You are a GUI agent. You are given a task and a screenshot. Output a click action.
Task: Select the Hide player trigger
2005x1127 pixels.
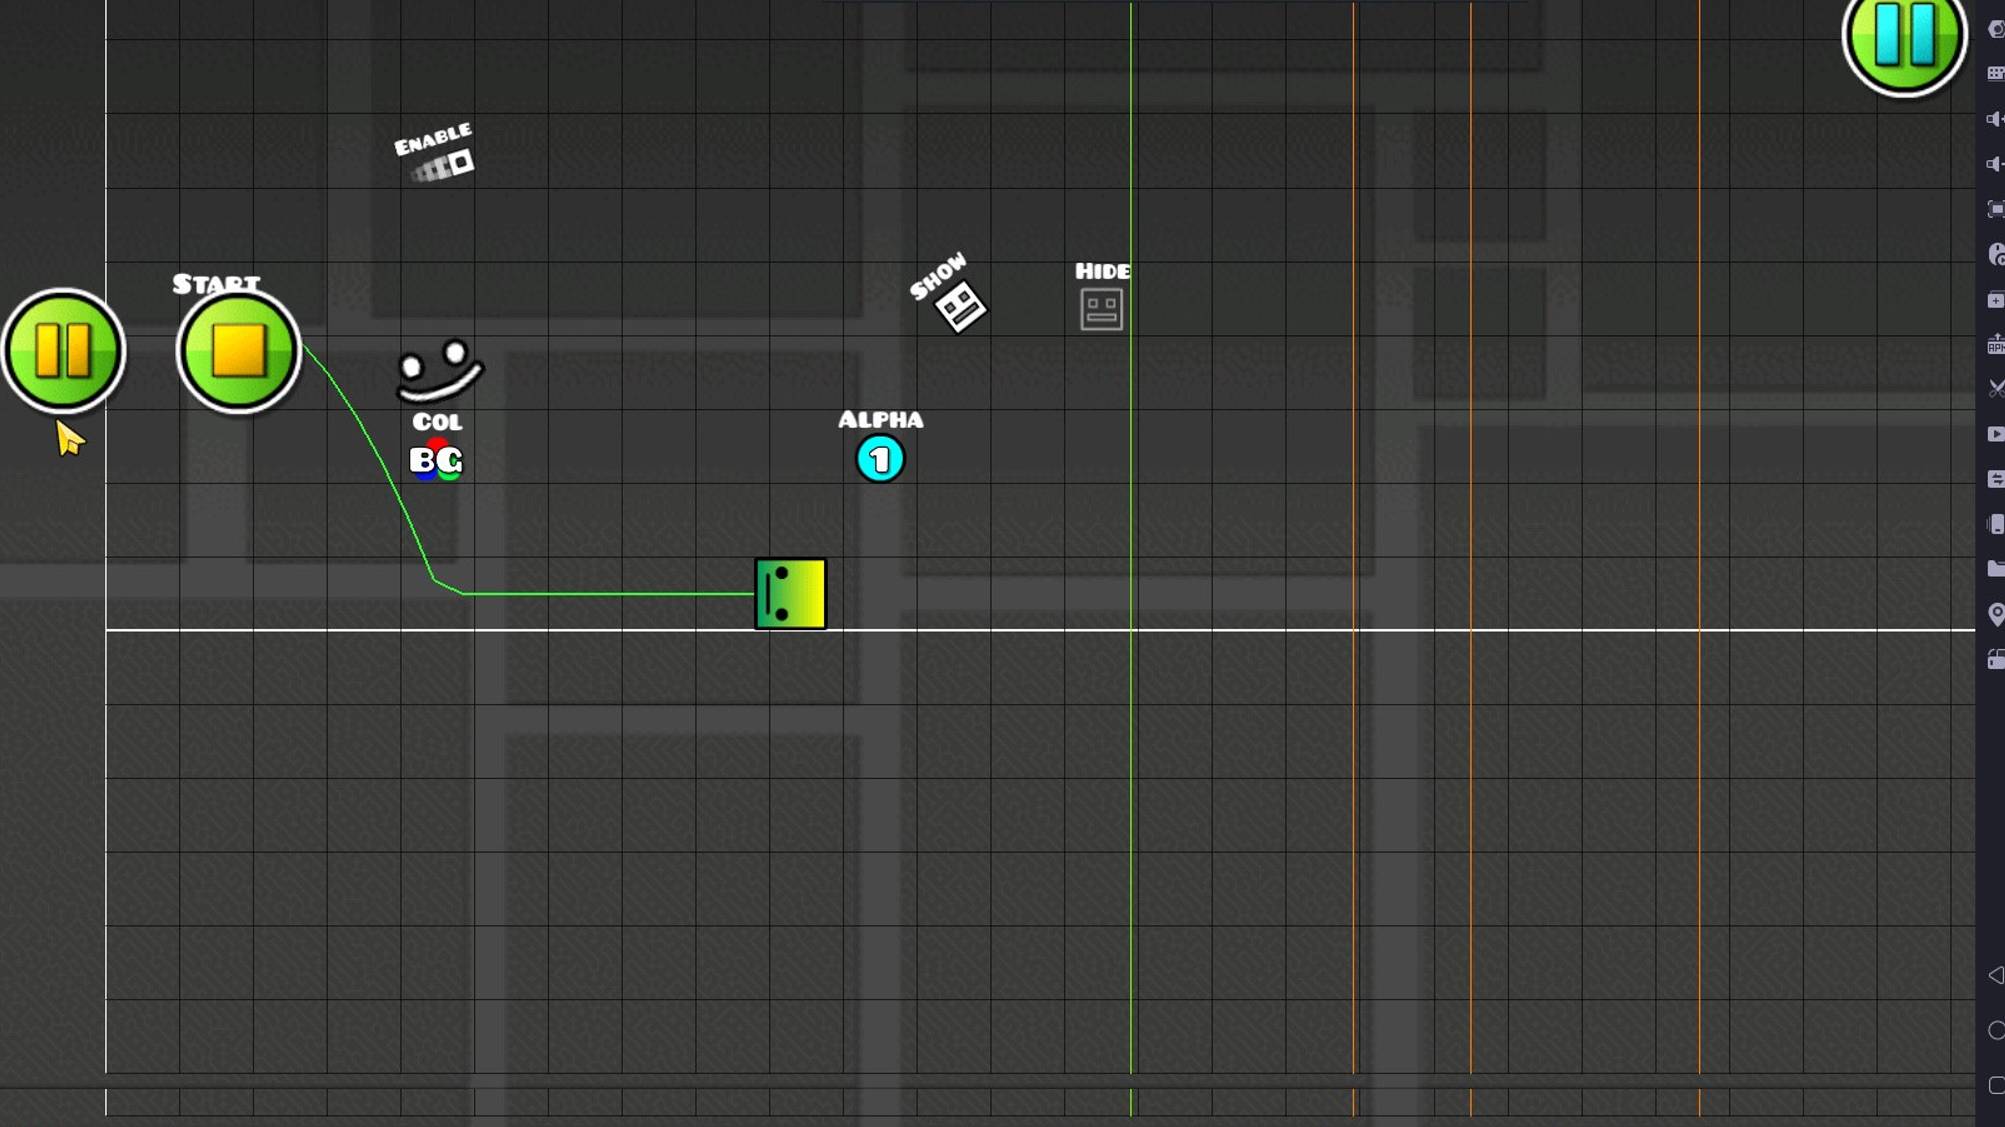tap(1102, 296)
